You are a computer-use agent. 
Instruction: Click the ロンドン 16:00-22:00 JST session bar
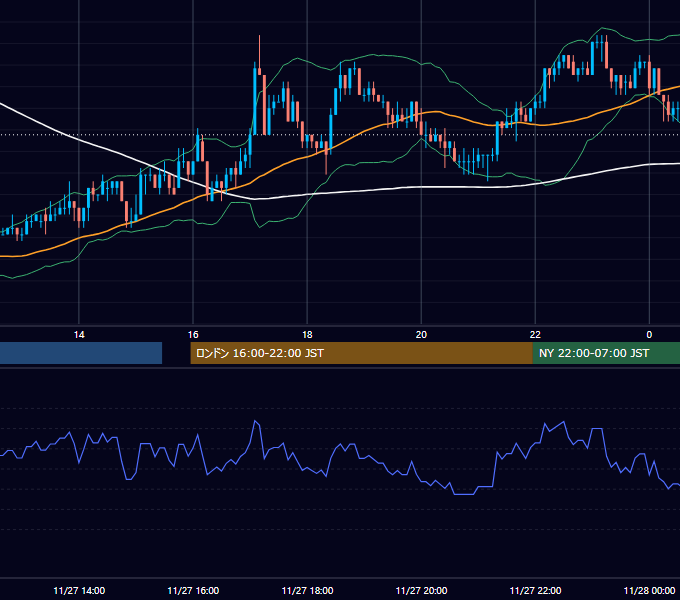point(361,353)
